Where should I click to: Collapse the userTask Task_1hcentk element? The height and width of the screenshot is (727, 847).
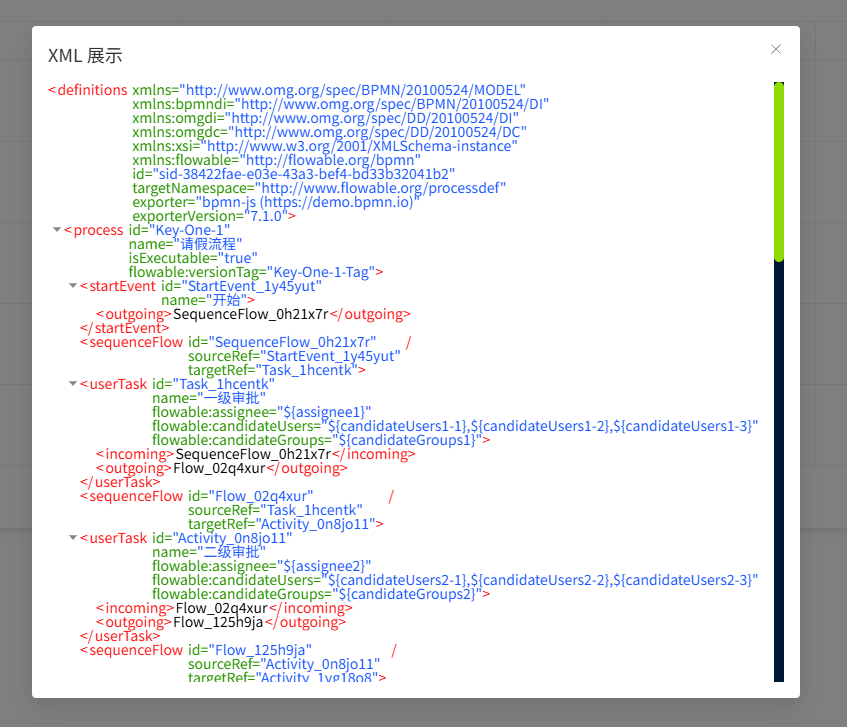(72, 384)
